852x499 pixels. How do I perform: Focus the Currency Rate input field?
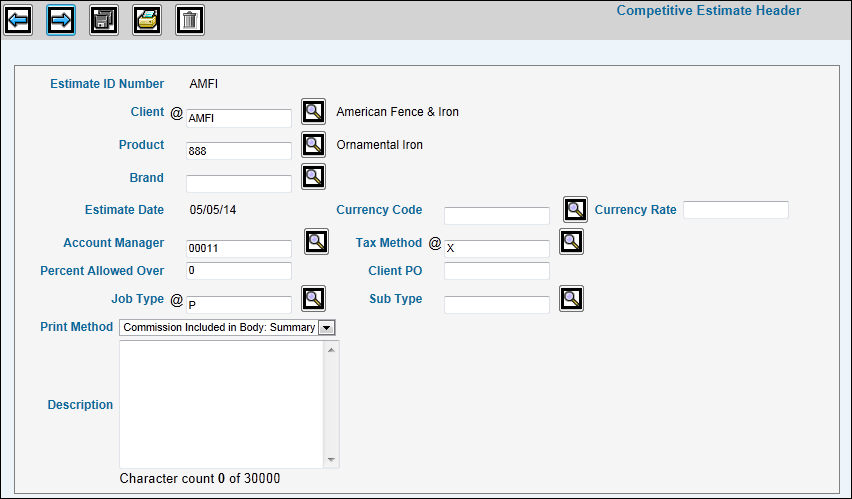pyautogui.click(x=736, y=210)
